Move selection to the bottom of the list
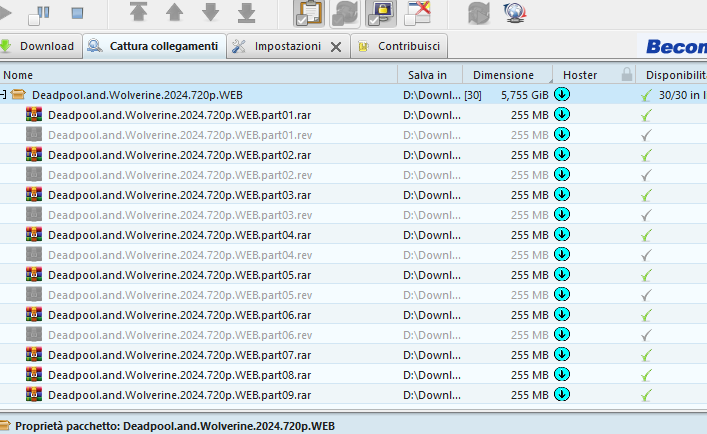707x434 pixels. pyautogui.click(x=247, y=12)
